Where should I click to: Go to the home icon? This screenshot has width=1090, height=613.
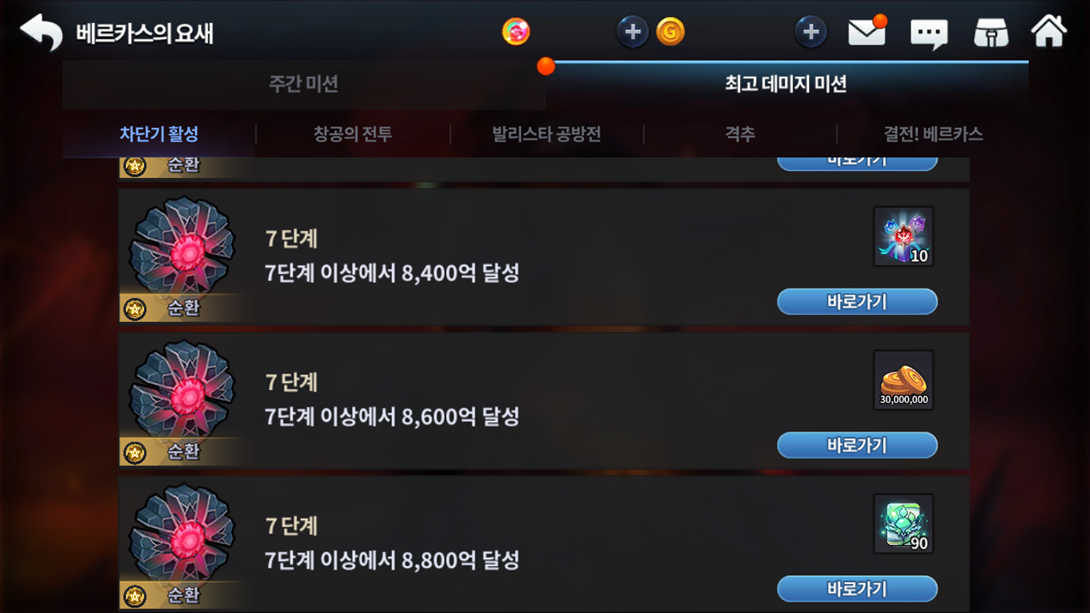tap(1049, 31)
